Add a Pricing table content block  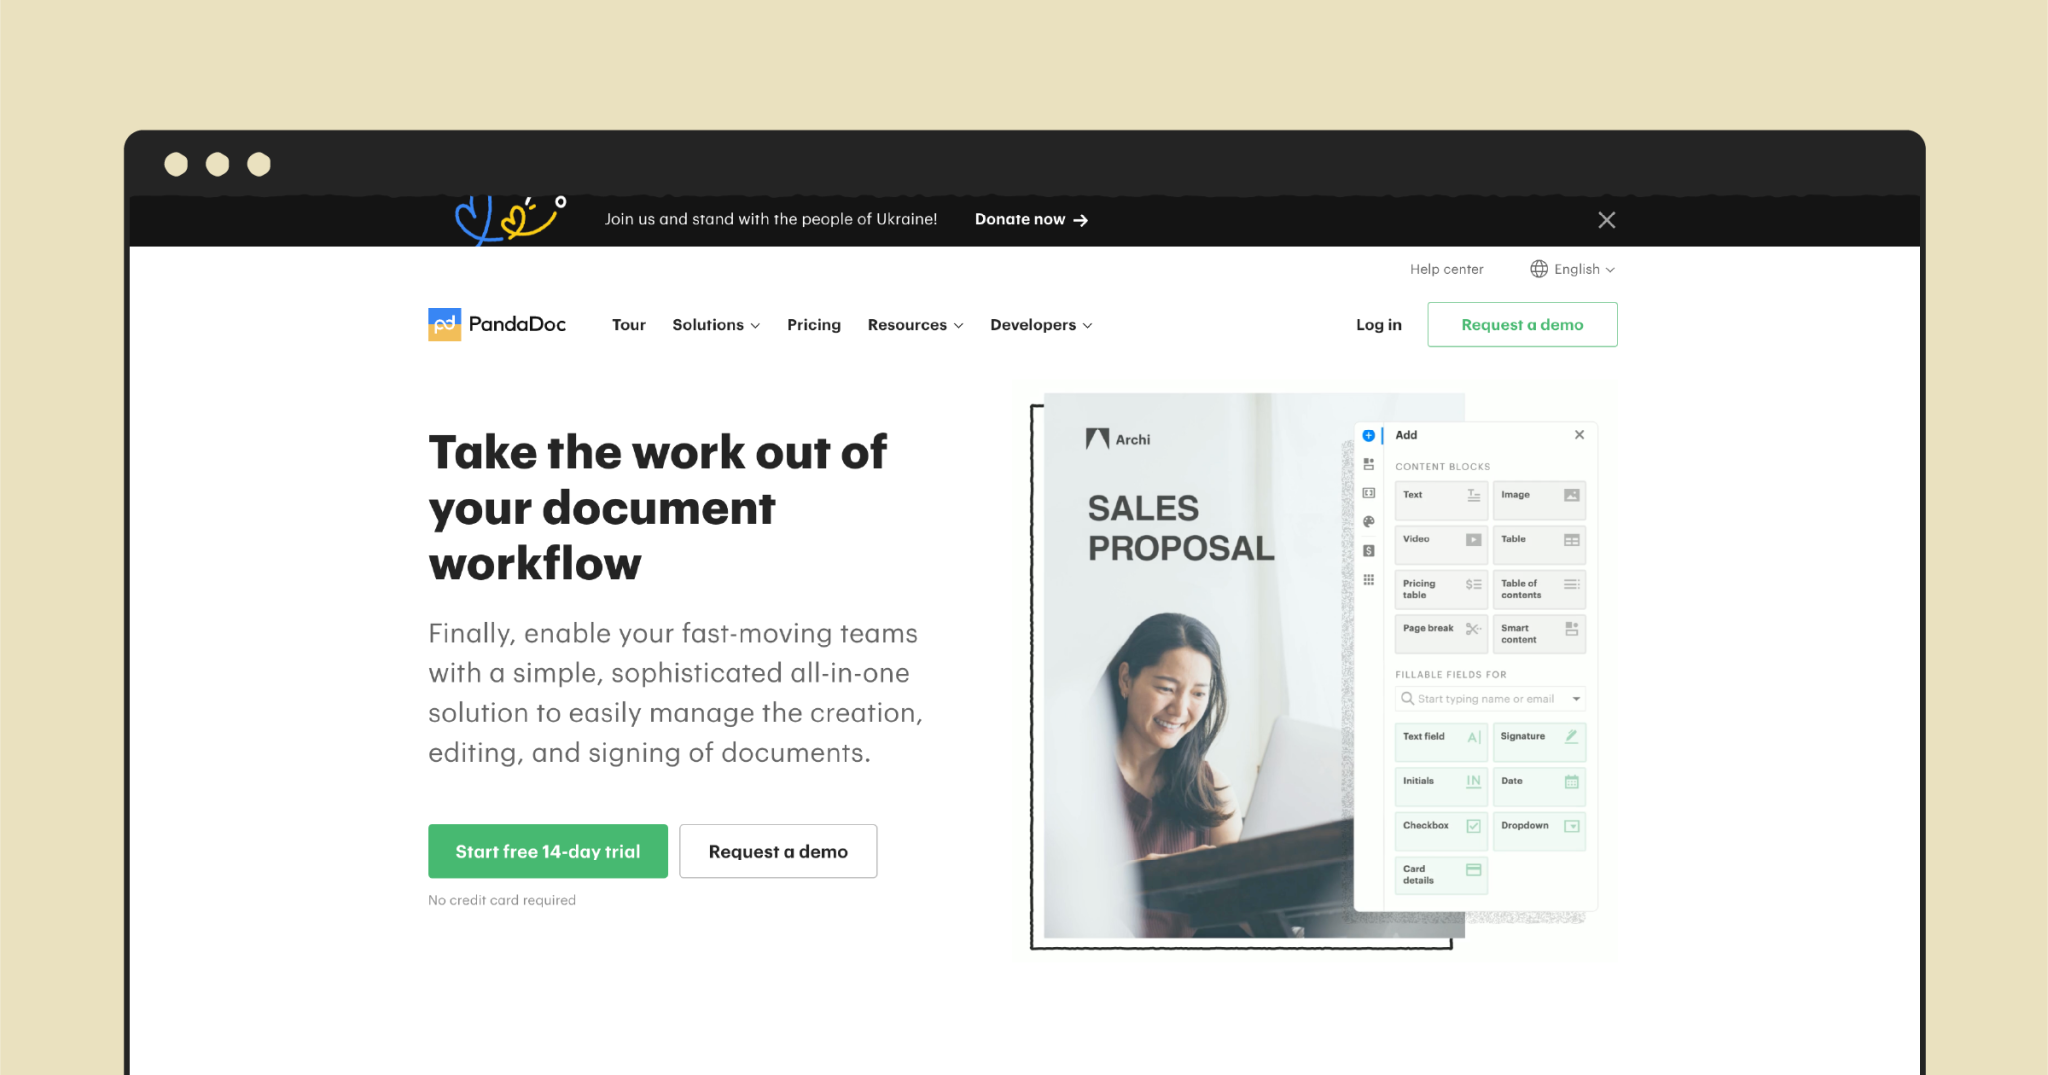(x=1440, y=589)
